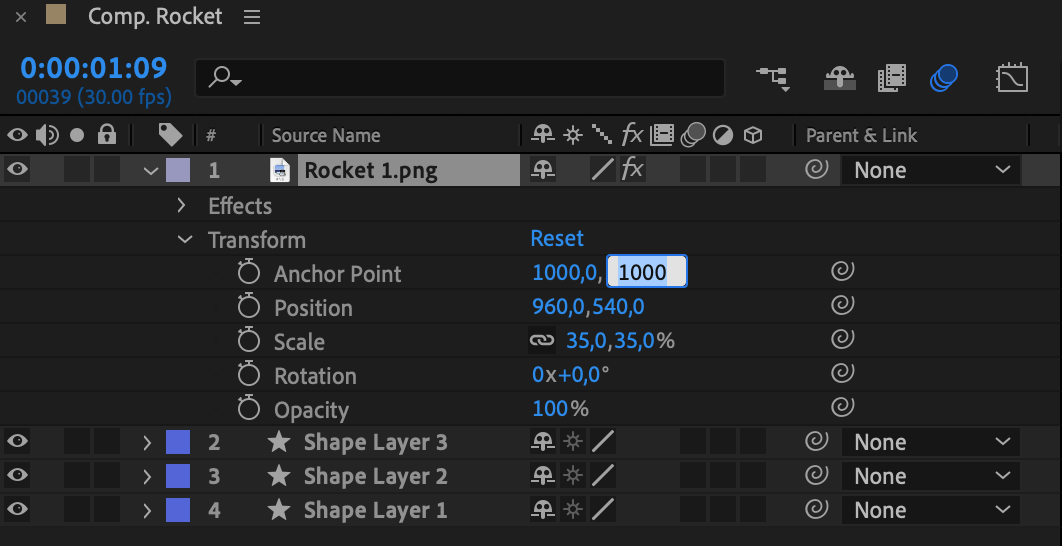The height and width of the screenshot is (546, 1062).
Task: Open the Comp. Rocket panel menu
Action: (252, 17)
